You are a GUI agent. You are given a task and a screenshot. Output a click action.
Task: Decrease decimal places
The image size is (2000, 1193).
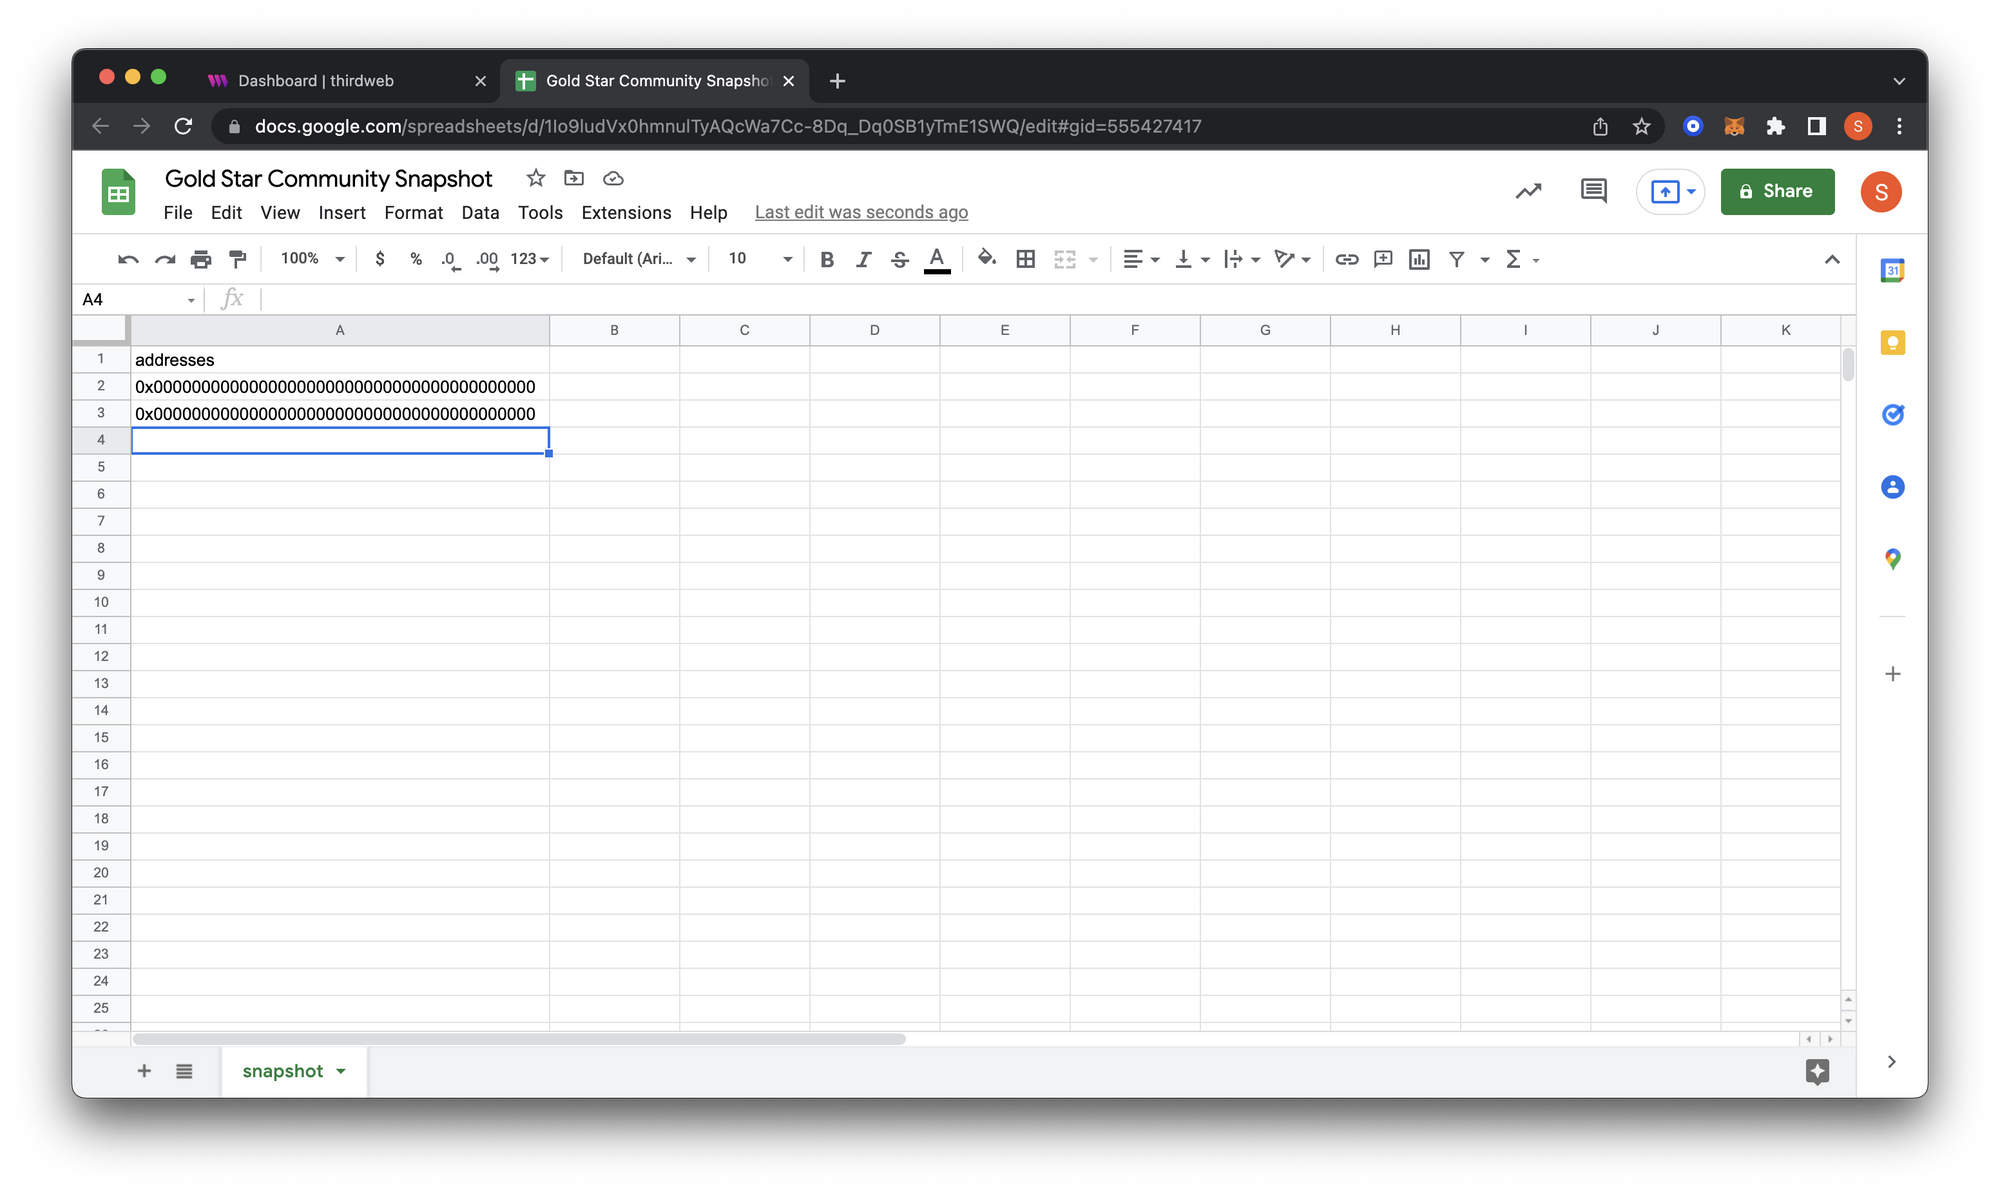coord(451,259)
